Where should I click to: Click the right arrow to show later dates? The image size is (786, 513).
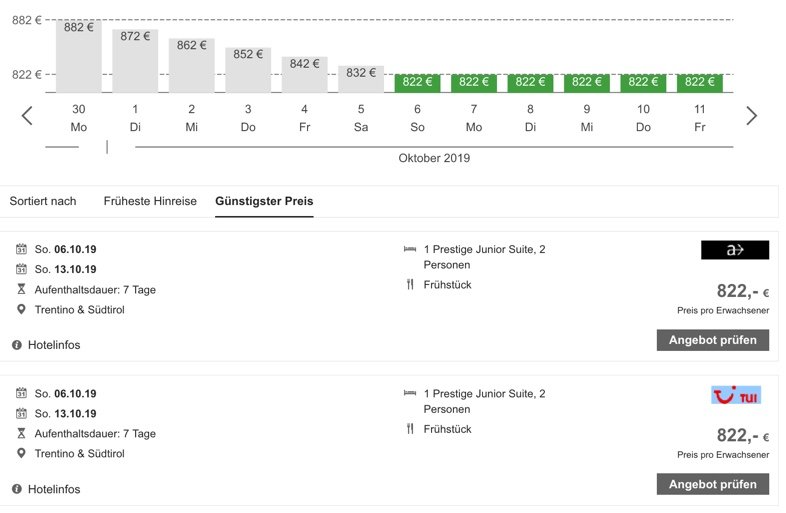[752, 115]
